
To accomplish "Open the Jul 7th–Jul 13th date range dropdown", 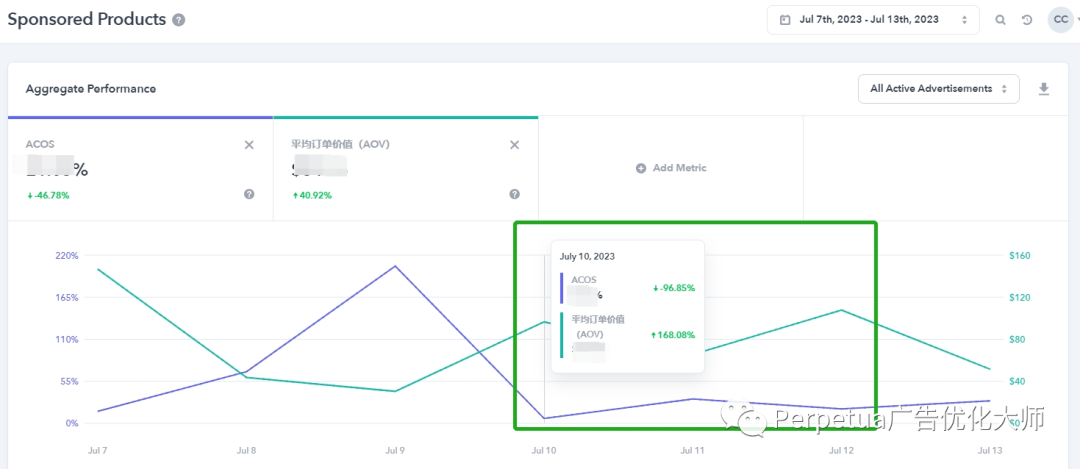I will point(873,20).
